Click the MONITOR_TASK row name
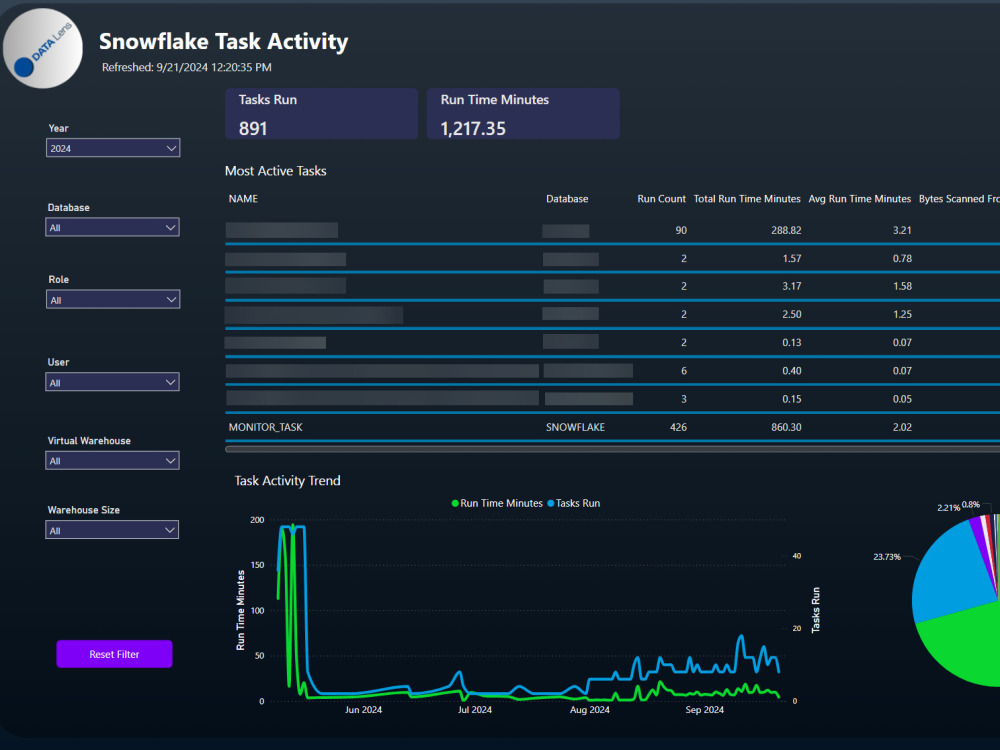This screenshot has width=1000, height=750. coord(265,427)
